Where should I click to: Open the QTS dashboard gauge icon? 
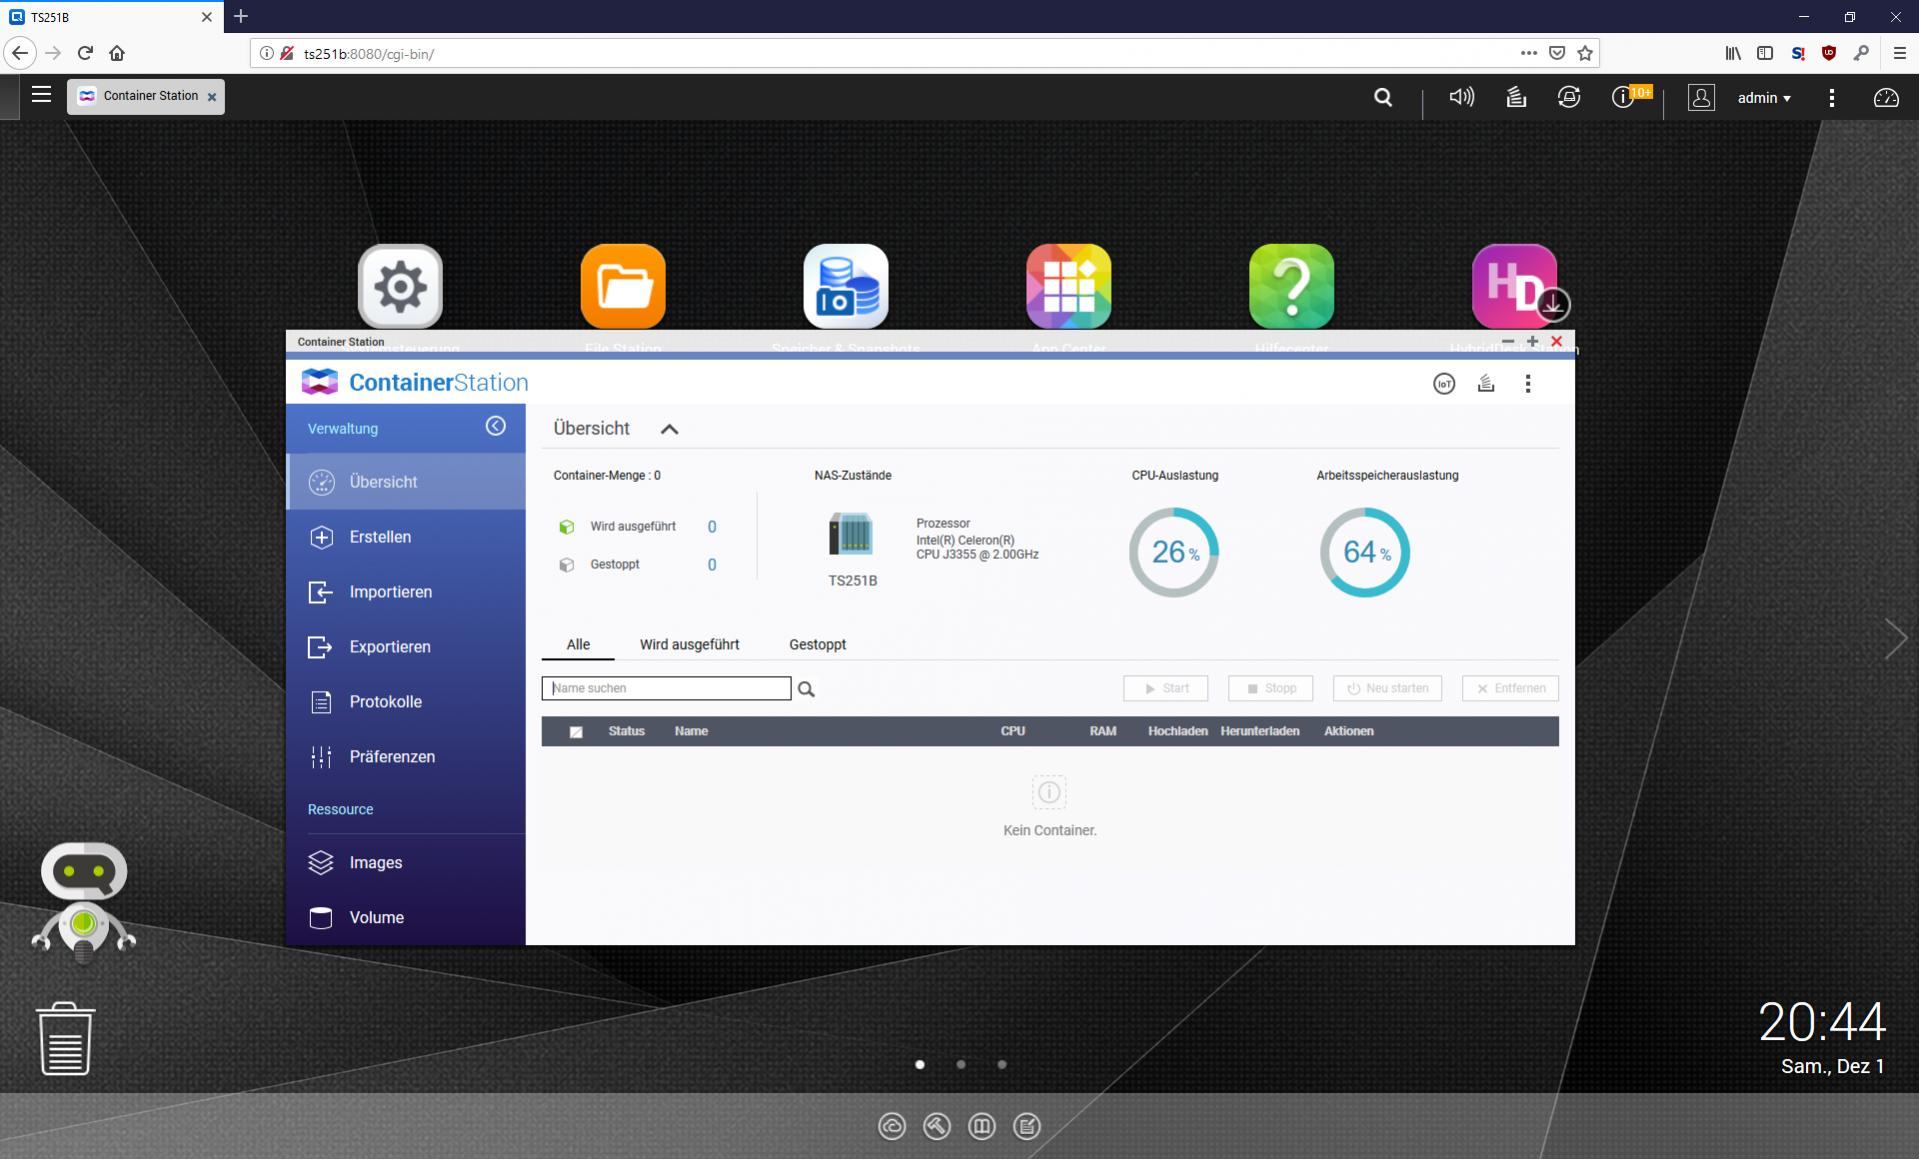coord(1886,97)
